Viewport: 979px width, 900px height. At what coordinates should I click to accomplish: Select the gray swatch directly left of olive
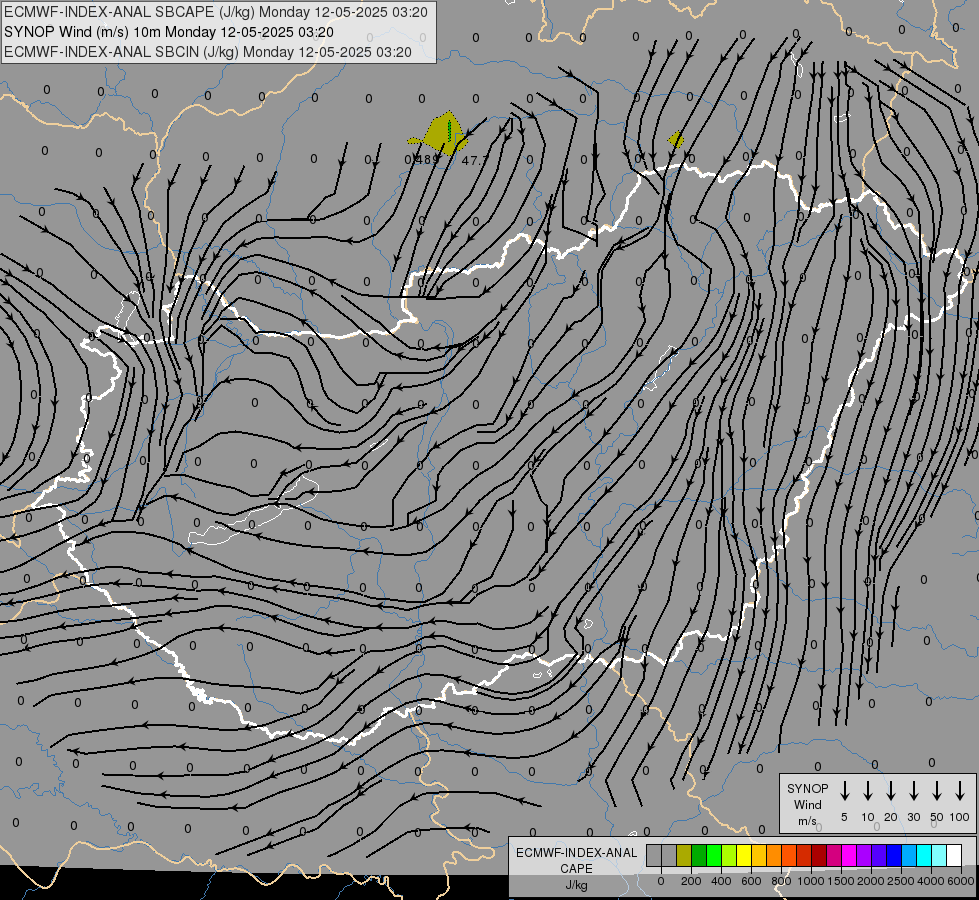[x=669, y=855]
